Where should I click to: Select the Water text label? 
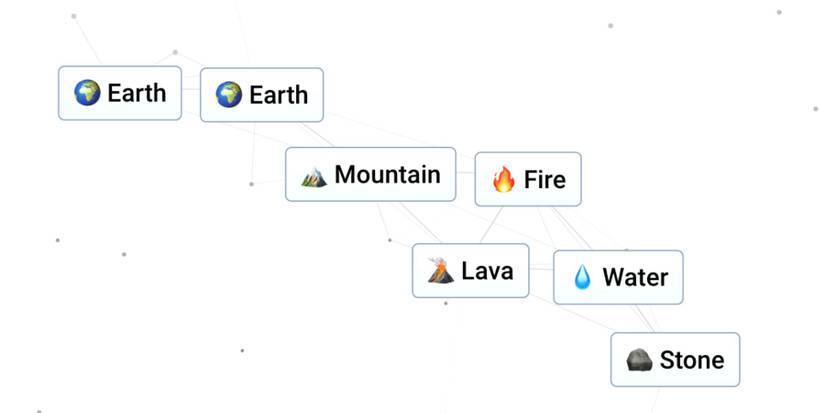click(x=635, y=277)
